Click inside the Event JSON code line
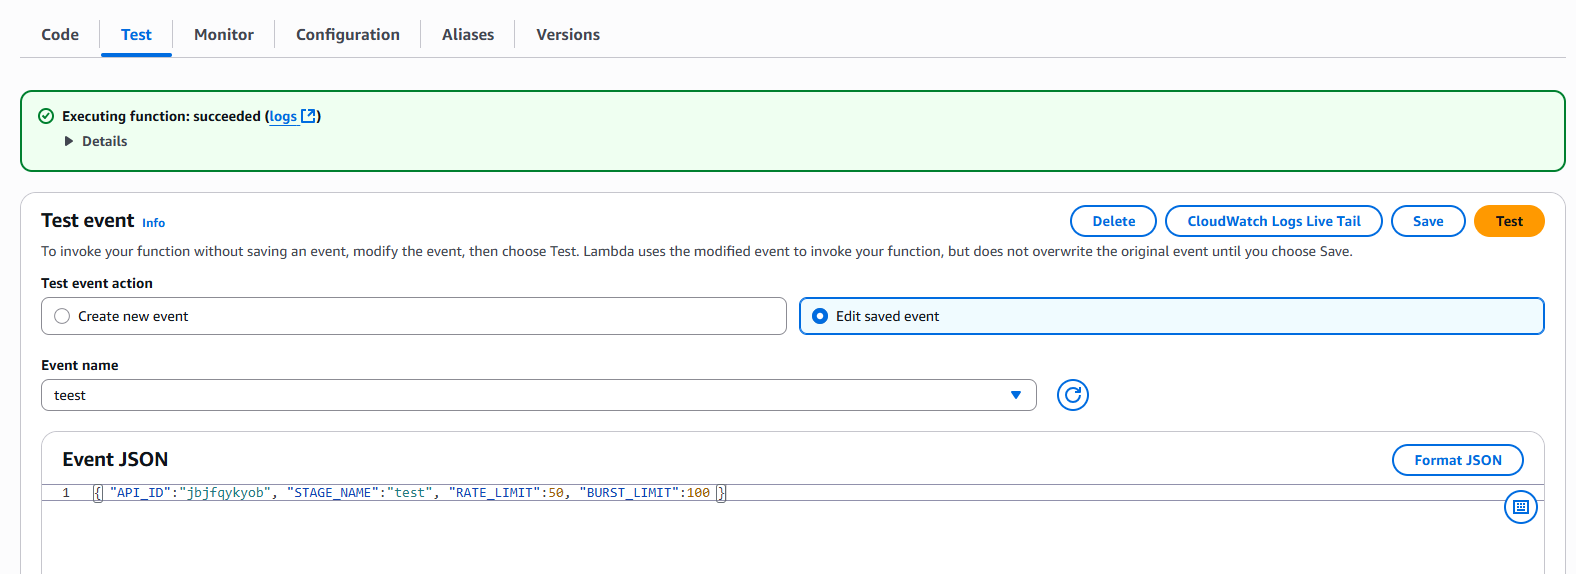 click(410, 493)
